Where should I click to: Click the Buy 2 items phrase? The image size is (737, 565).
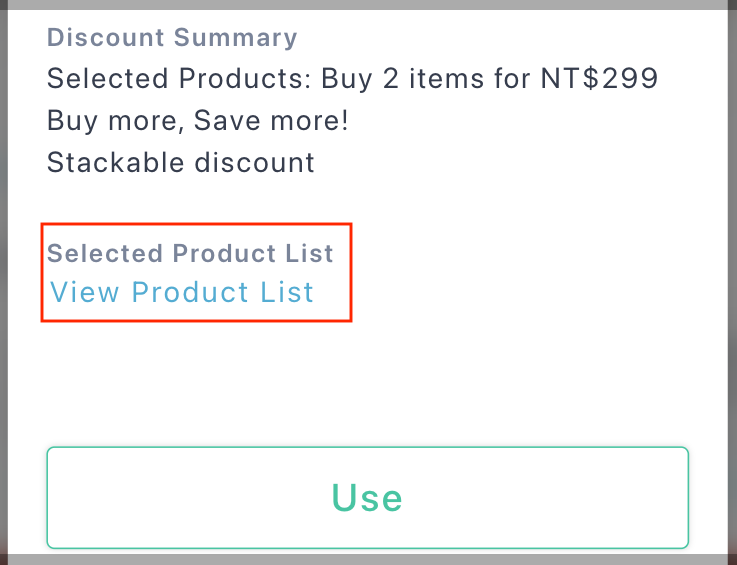click(402, 78)
